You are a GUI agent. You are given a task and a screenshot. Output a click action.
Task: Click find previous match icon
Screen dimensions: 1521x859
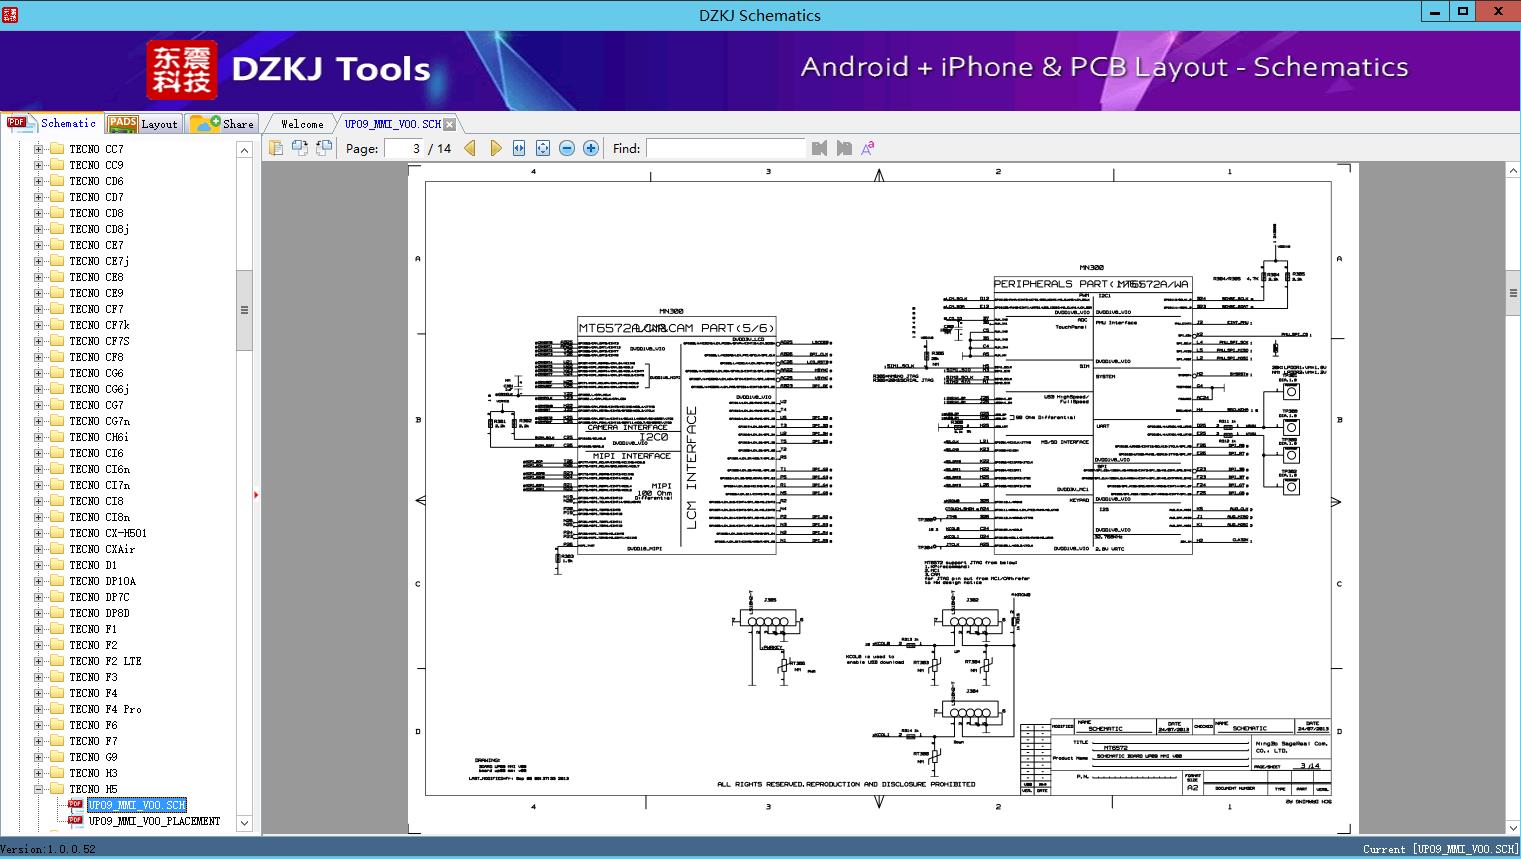pyautogui.click(x=820, y=148)
